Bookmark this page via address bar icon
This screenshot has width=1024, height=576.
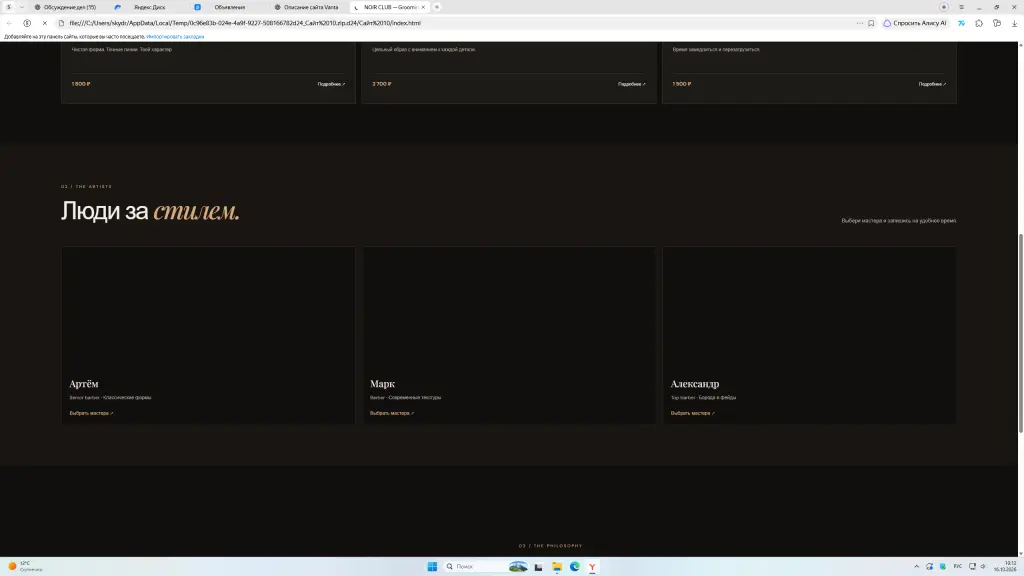[x=871, y=23]
